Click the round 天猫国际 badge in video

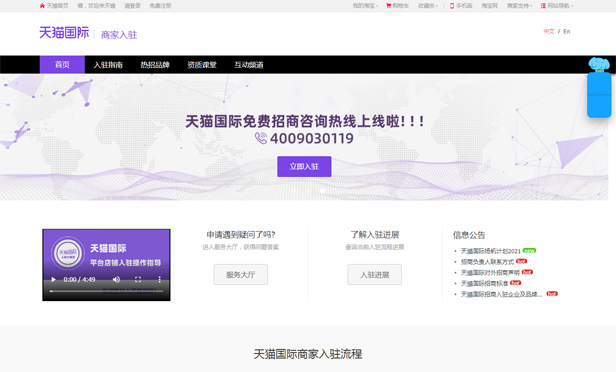click(68, 253)
